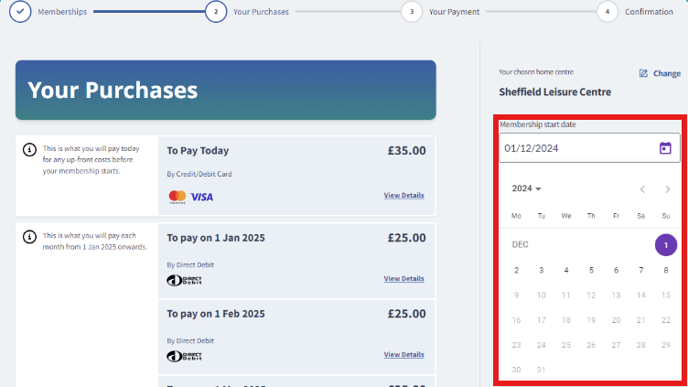The width and height of the screenshot is (688, 387).
Task: View Details for 1 Jan 2025 payment
Action: (404, 279)
